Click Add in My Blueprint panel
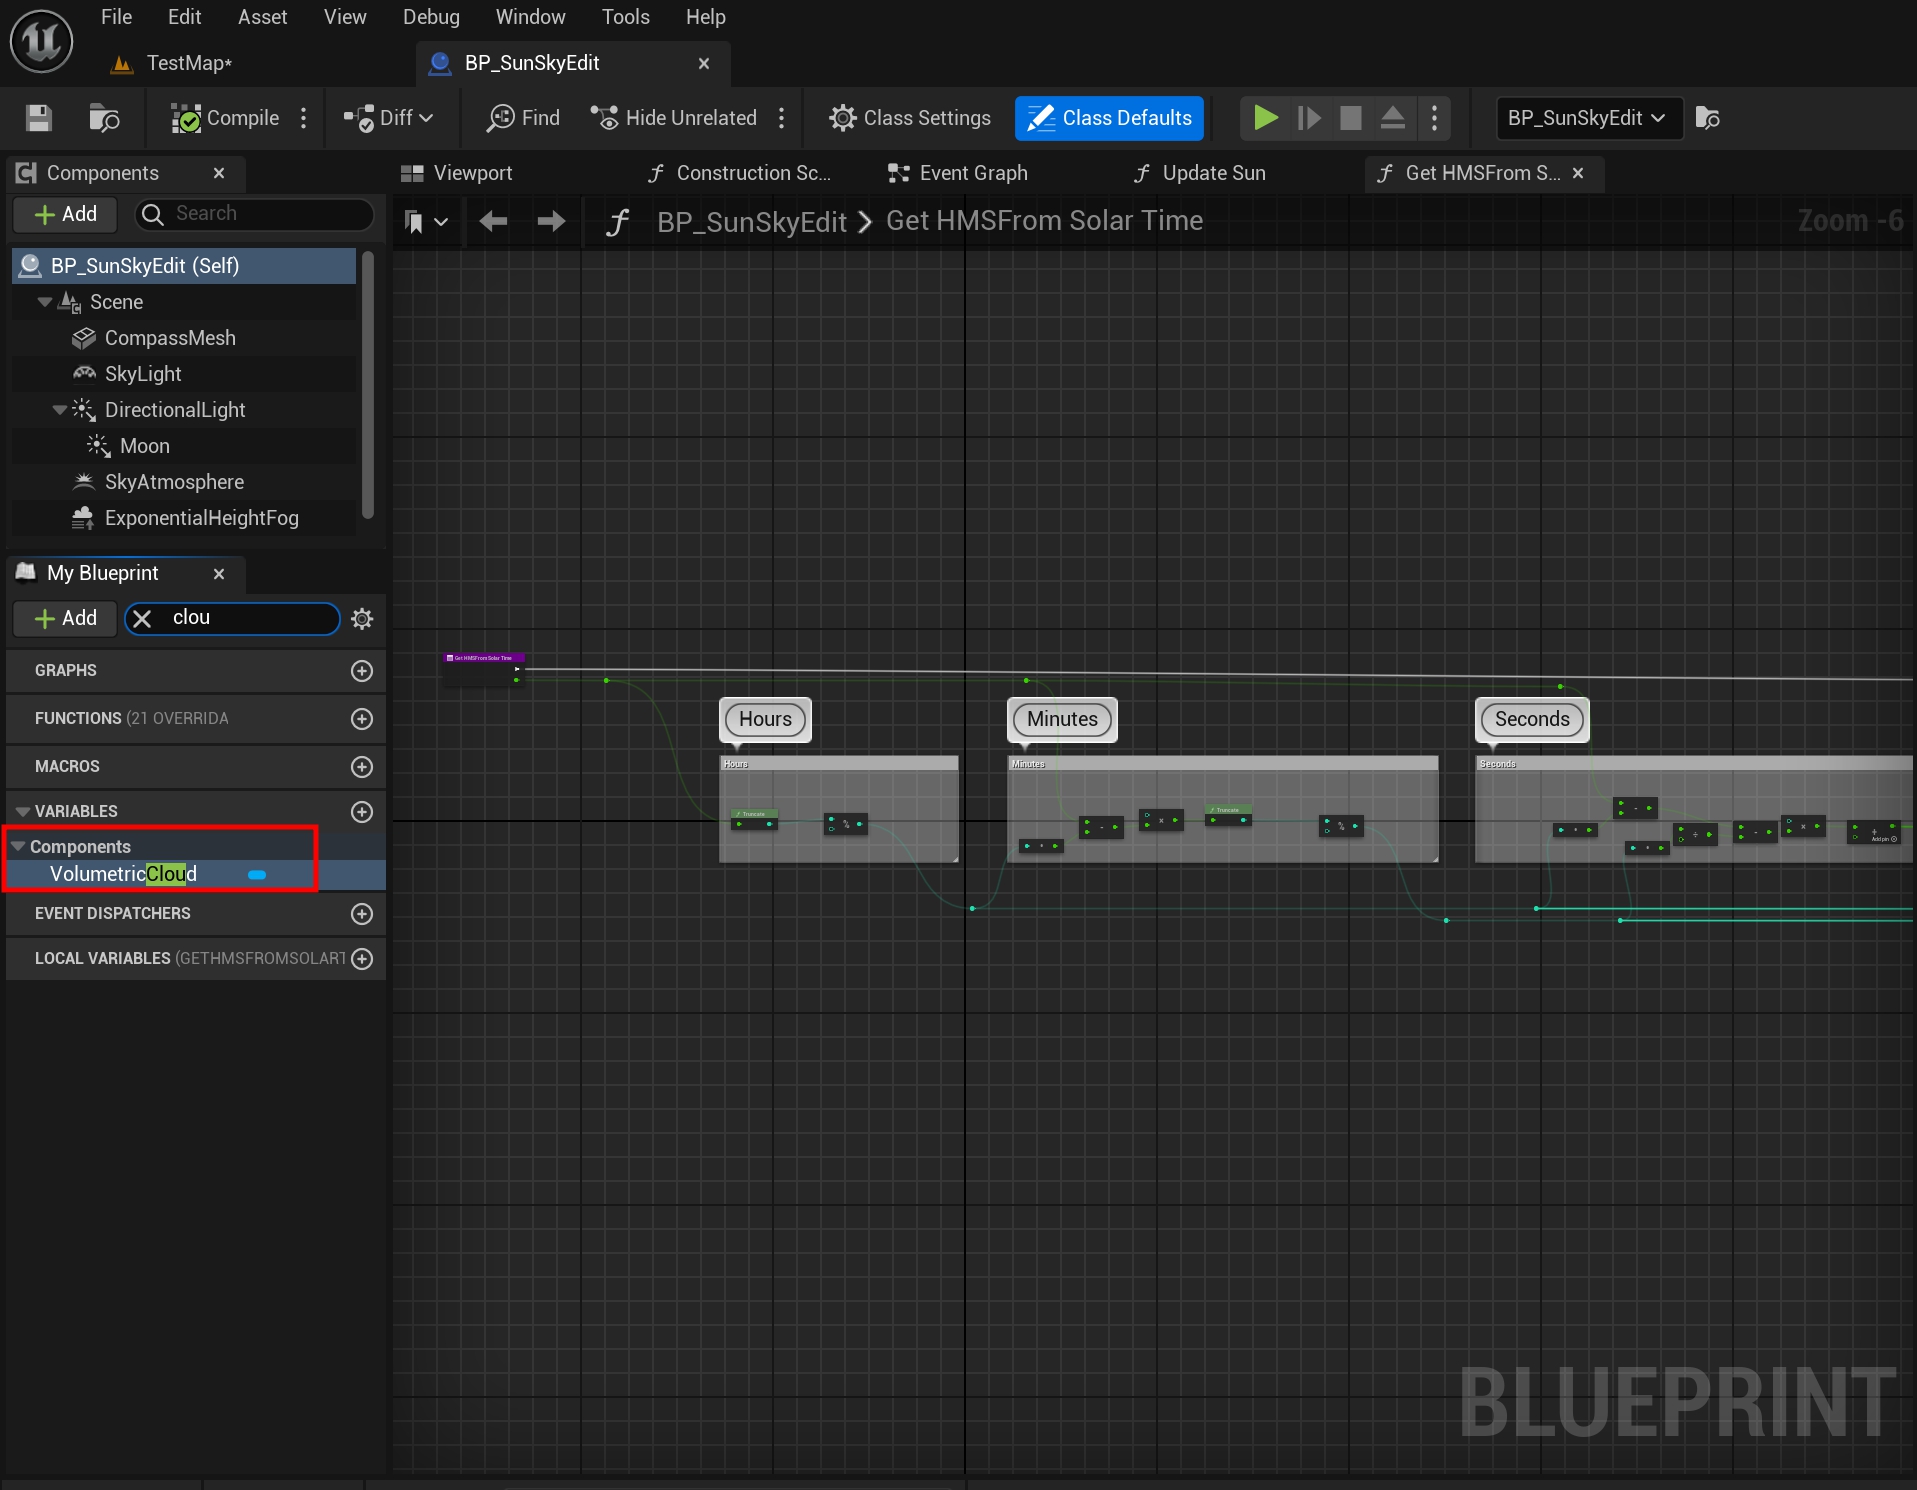This screenshot has width=1917, height=1490. click(x=65, y=618)
